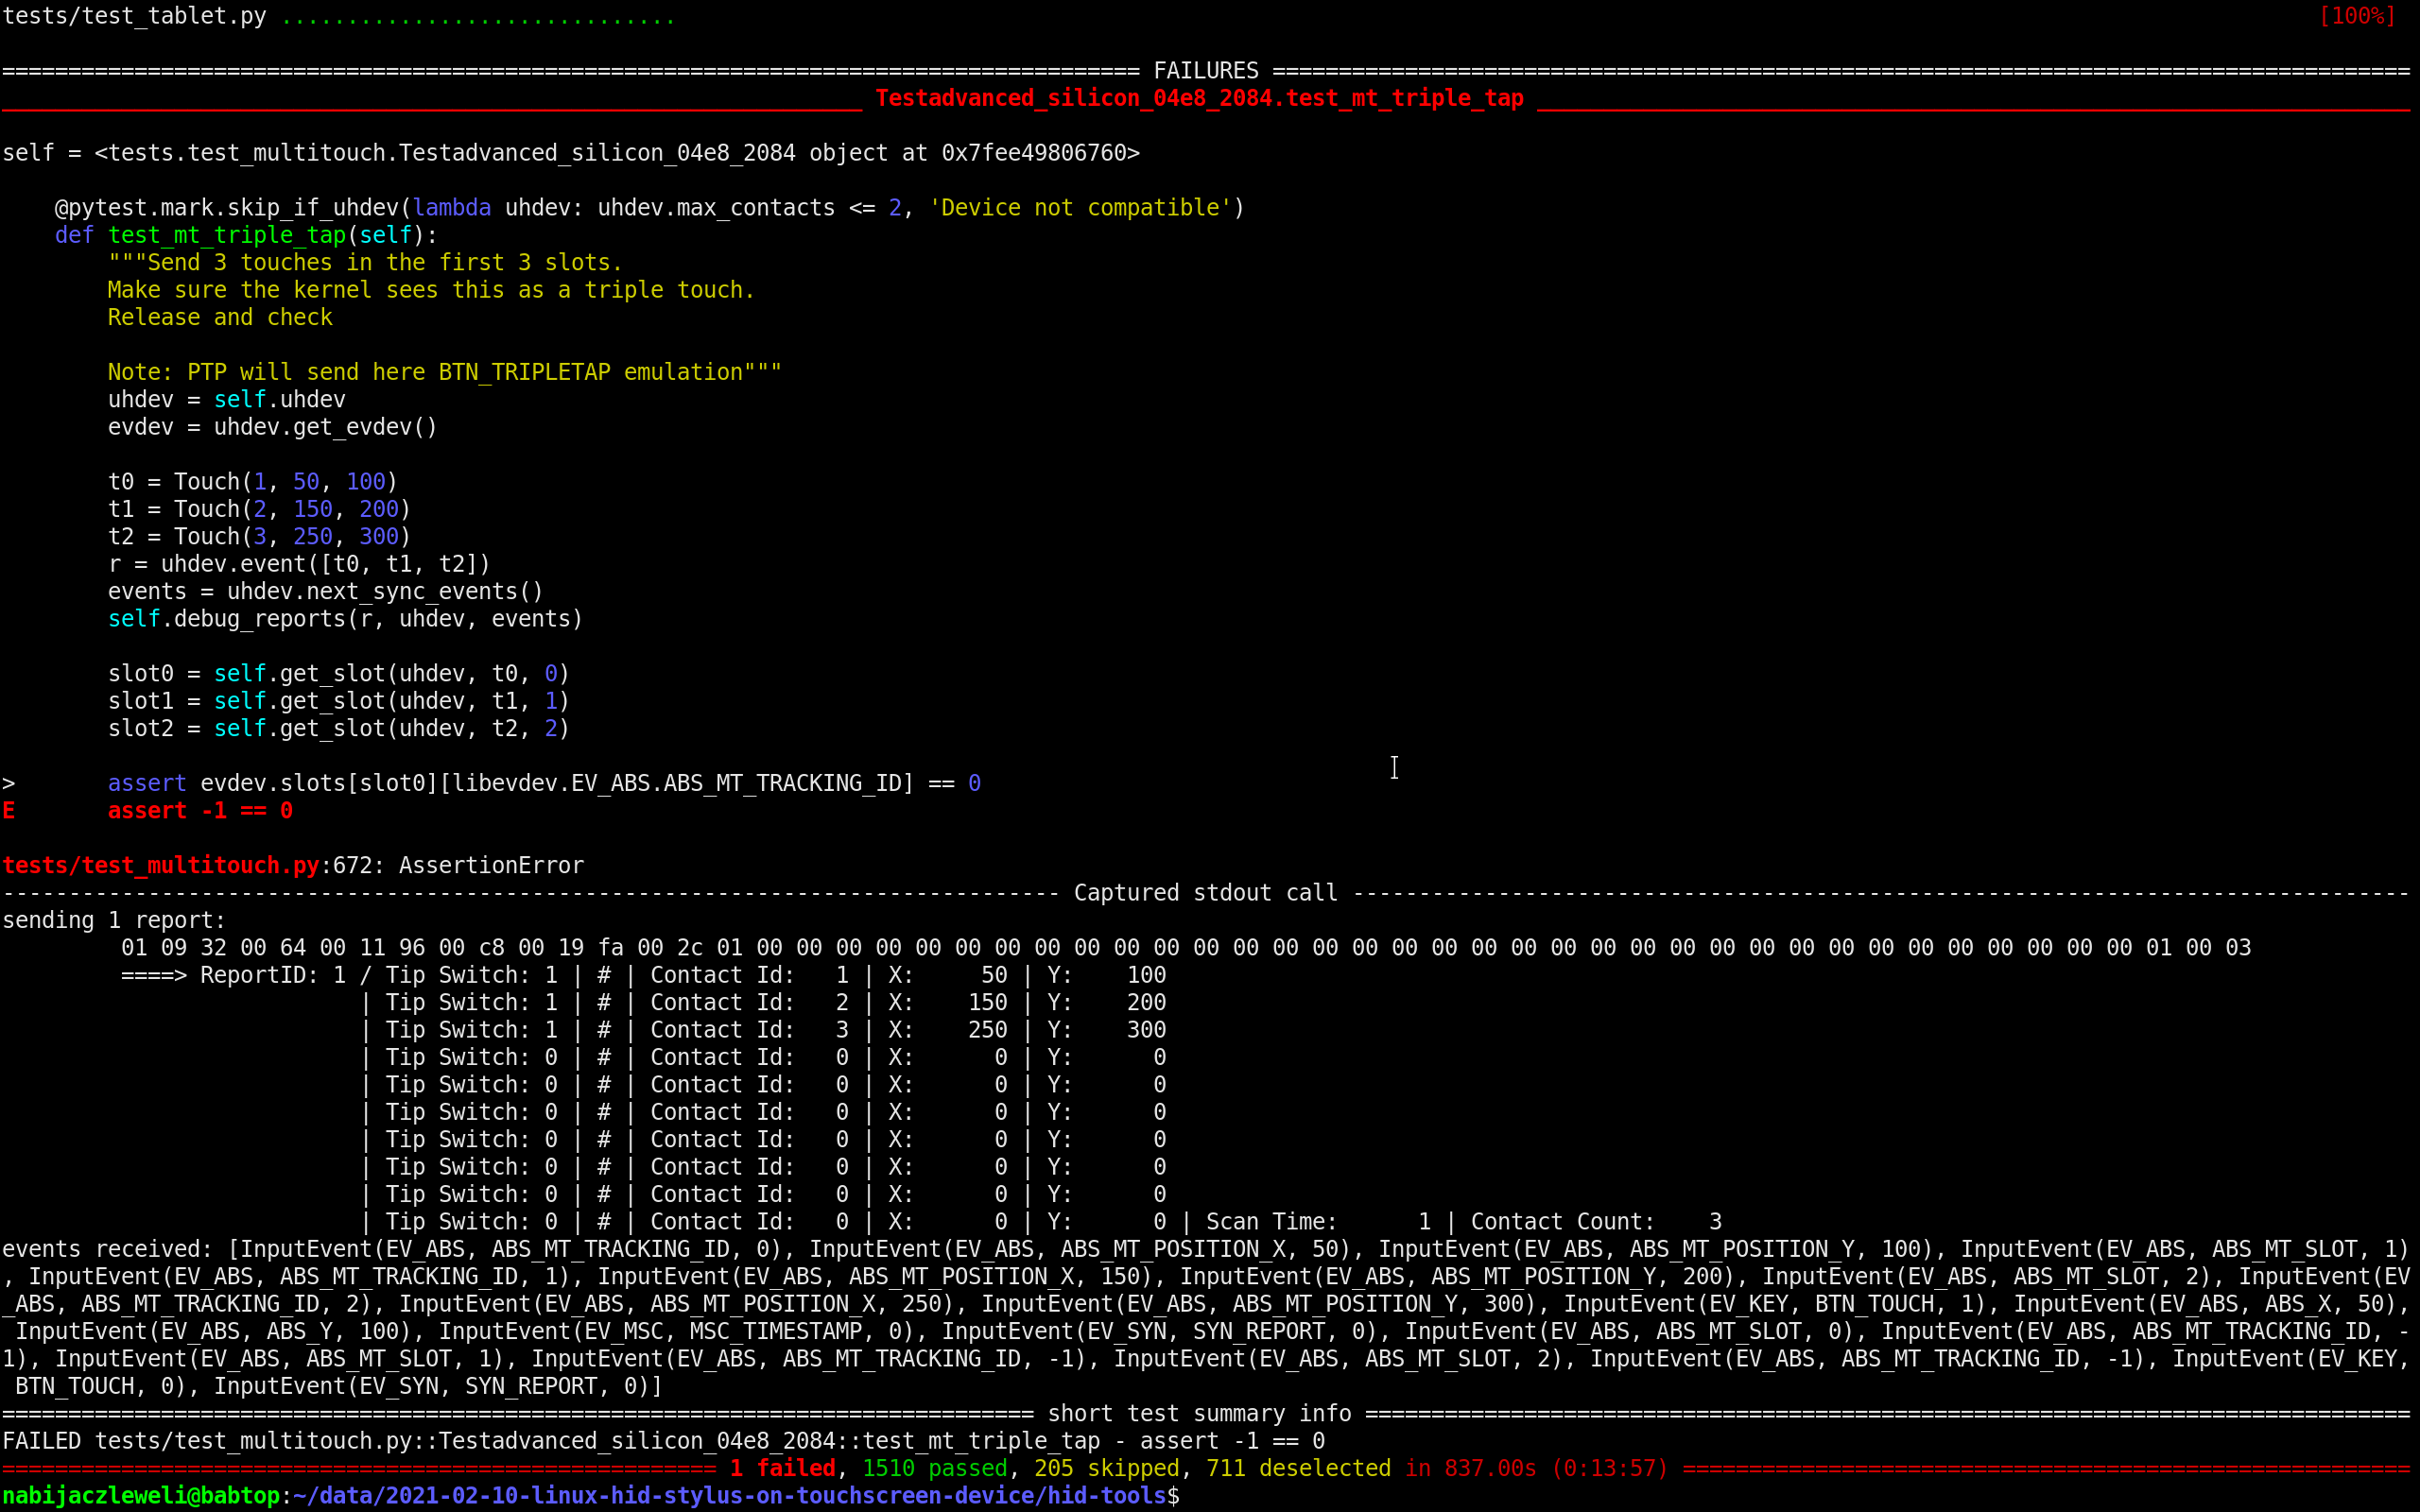This screenshot has height=1512, width=2420.
Task: Click the '[100%]' progress indicator
Action: pos(2356,16)
